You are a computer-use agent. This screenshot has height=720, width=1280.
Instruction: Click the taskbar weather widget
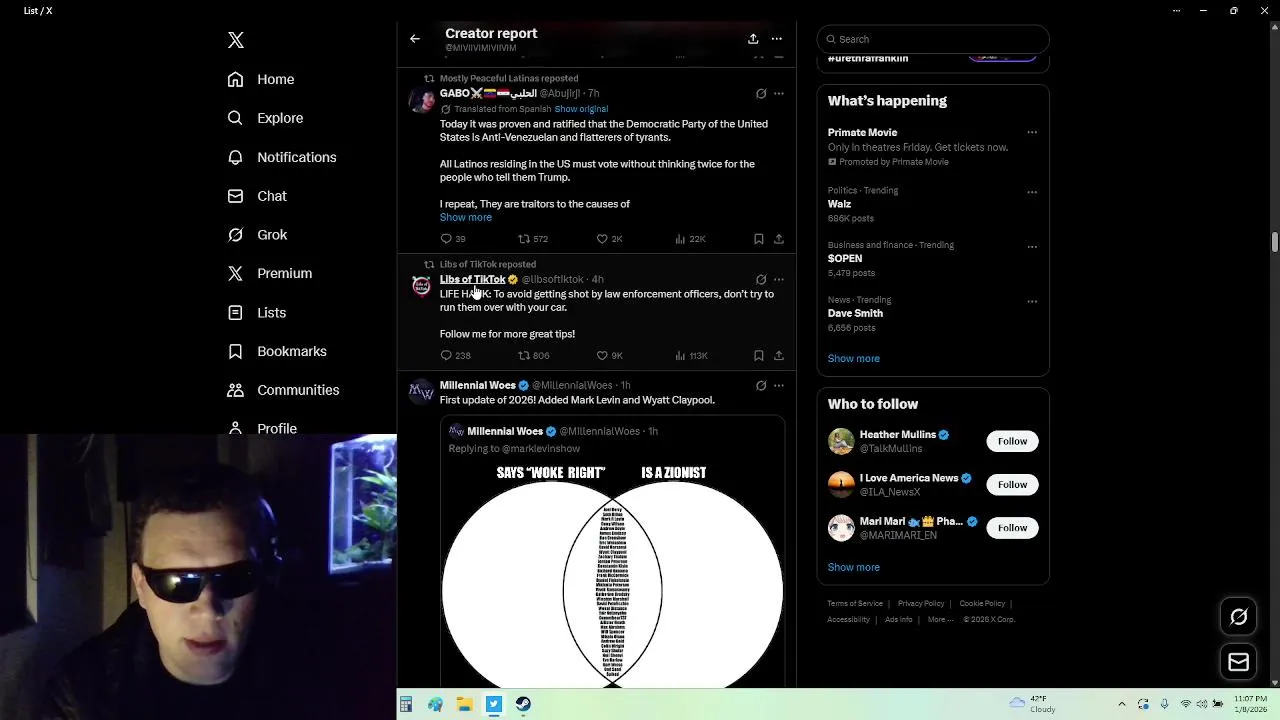[x=1033, y=704]
